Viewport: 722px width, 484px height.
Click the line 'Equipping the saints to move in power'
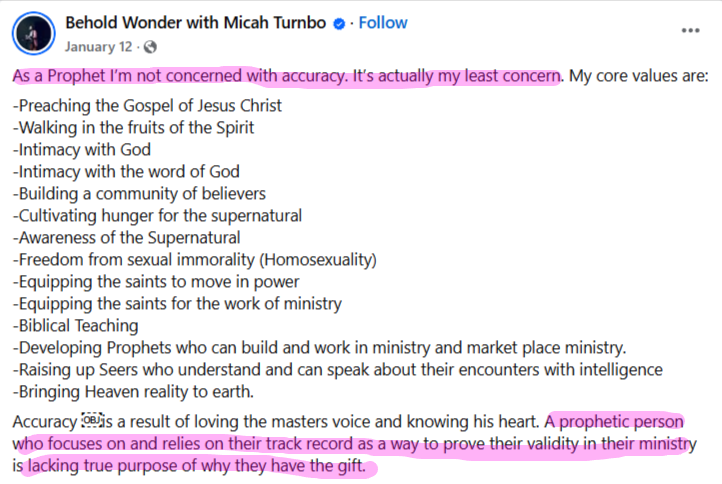(x=156, y=282)
